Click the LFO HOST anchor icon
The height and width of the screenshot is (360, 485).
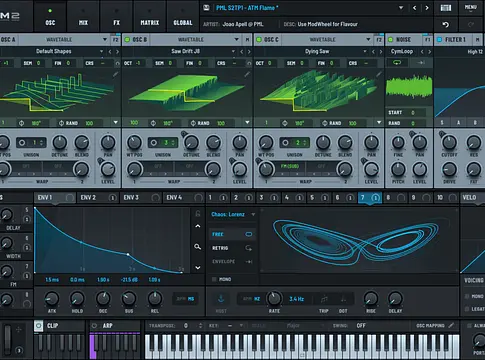221,299
